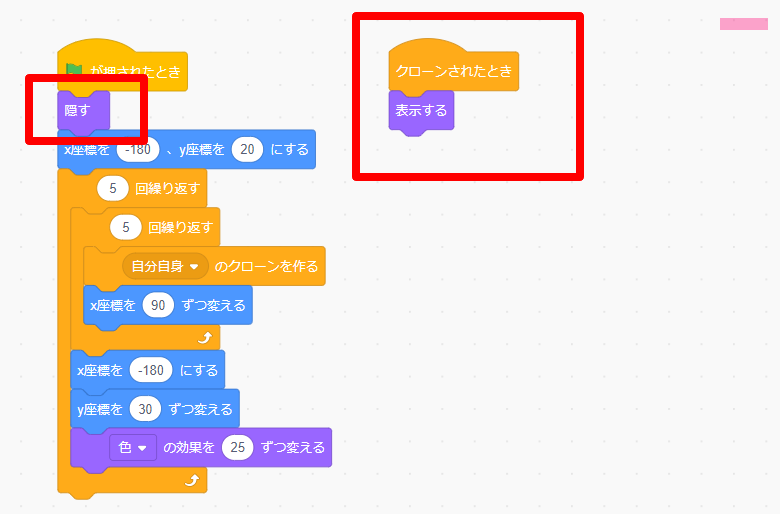Click the green flag hat block
The width and height of the screenshot is (780, 514).
tap(122, 68)
